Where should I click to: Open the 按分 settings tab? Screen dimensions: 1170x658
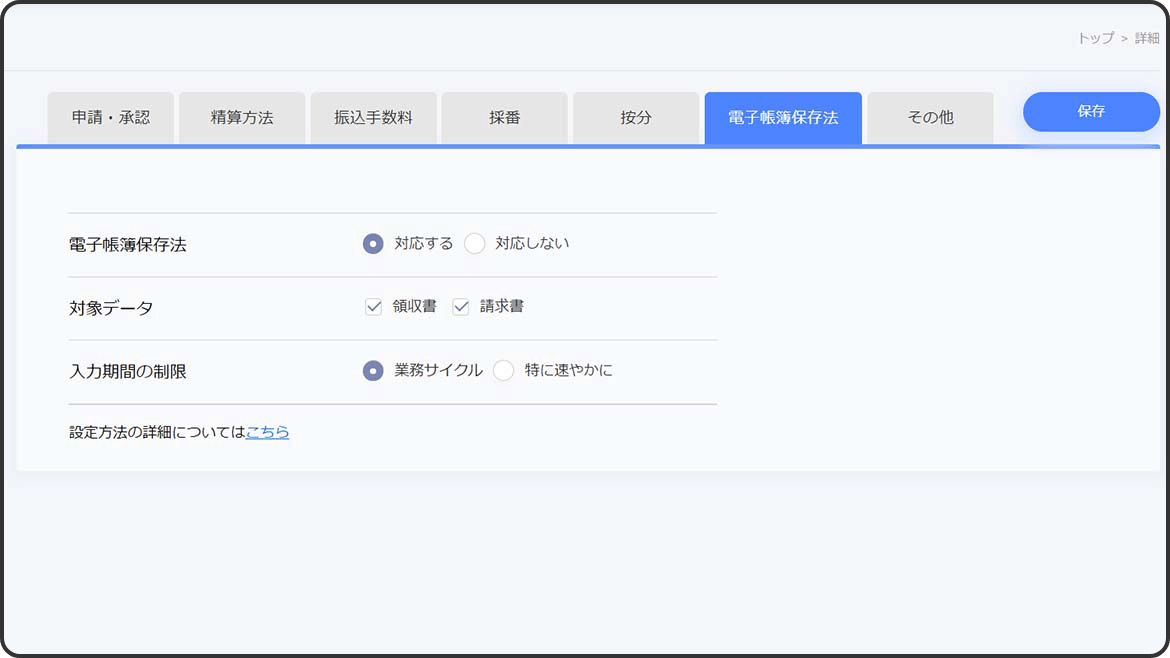tap(635, 118)
